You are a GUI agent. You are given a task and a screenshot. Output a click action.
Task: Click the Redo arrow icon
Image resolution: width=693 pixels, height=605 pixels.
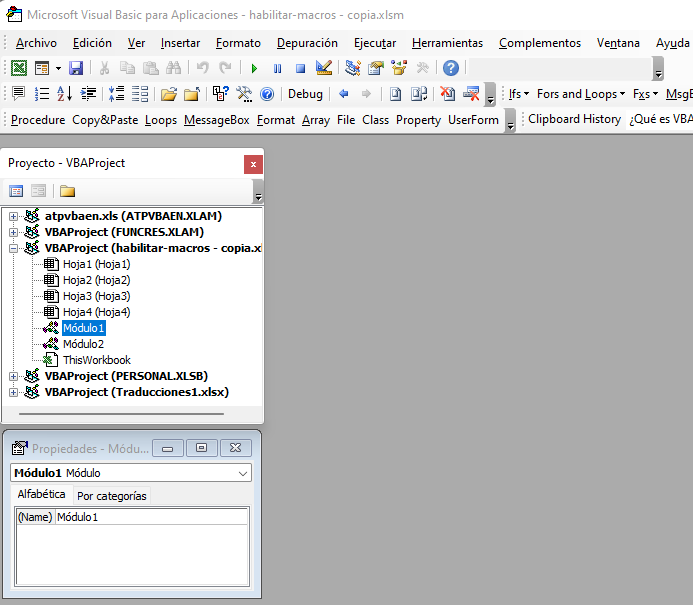tap(225, 68)
